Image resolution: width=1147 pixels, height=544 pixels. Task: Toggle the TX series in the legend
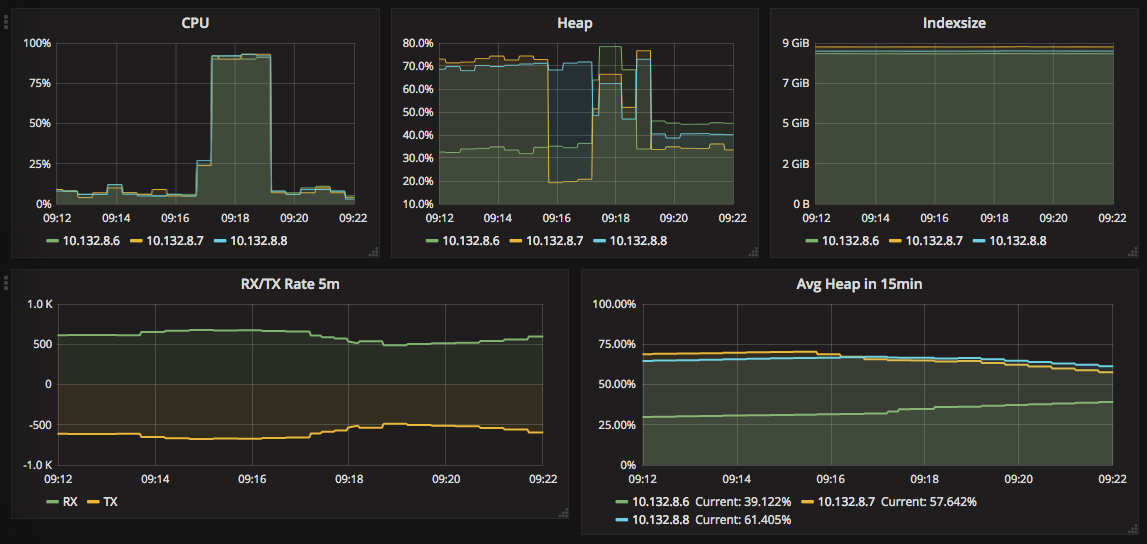(x=111, y=502)
